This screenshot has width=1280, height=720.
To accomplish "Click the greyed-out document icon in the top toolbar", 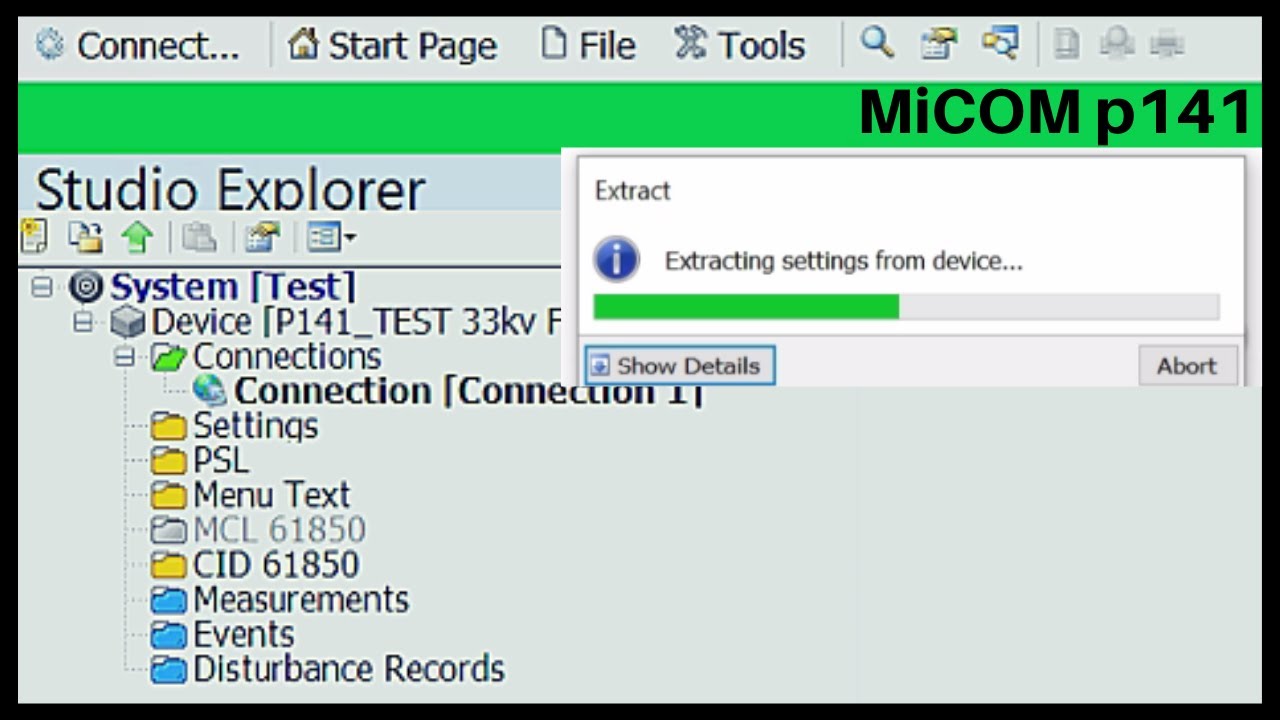I will (1067, 43).
